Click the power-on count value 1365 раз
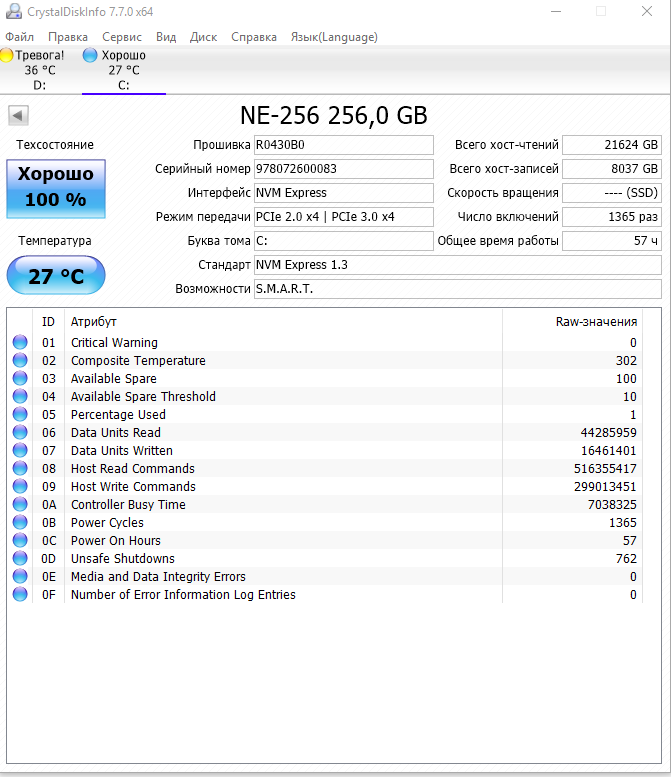 612,217
